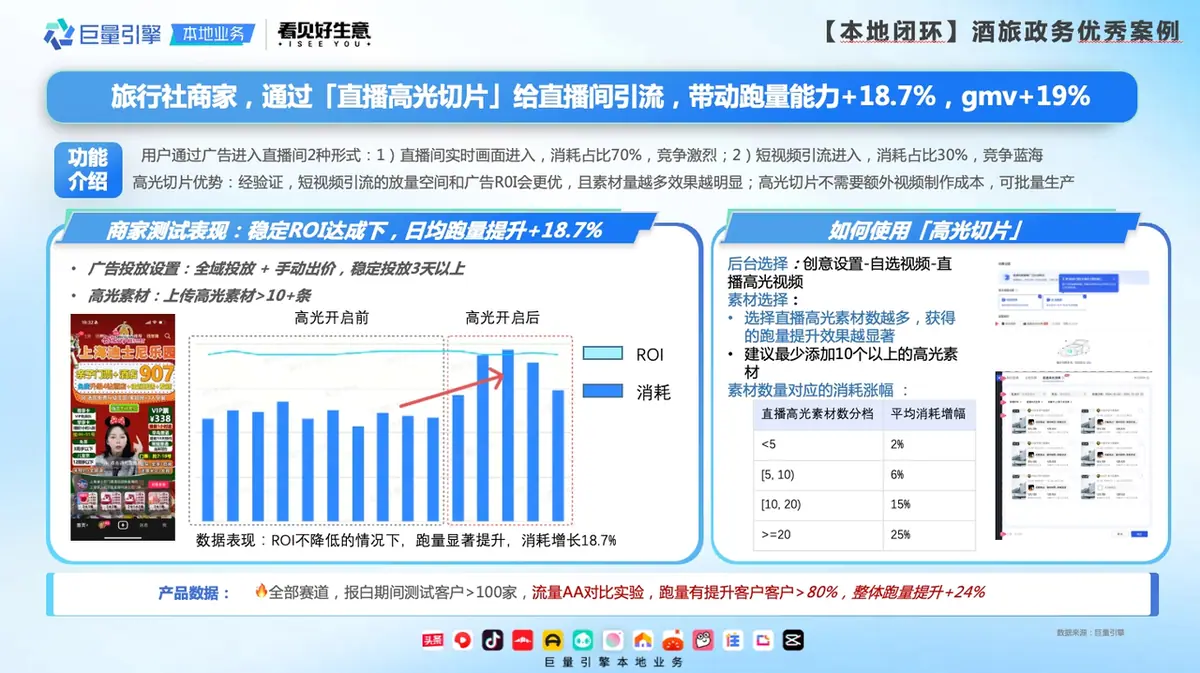Click the tallest blue bar in the chart
The height and width of the screenshot is (673, 1200).
(508, 436)
